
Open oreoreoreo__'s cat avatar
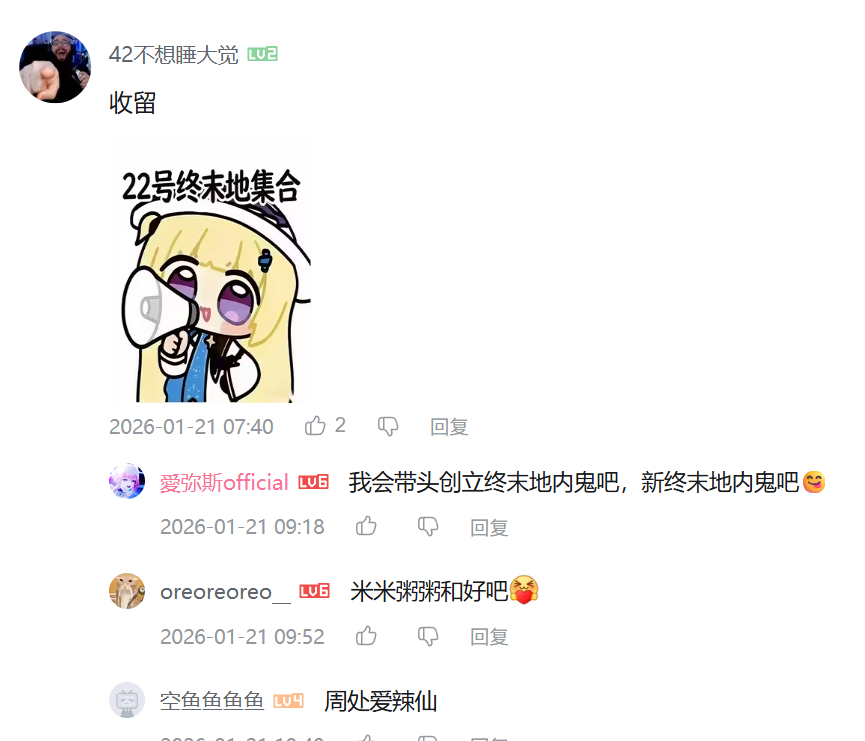(127, 591)
